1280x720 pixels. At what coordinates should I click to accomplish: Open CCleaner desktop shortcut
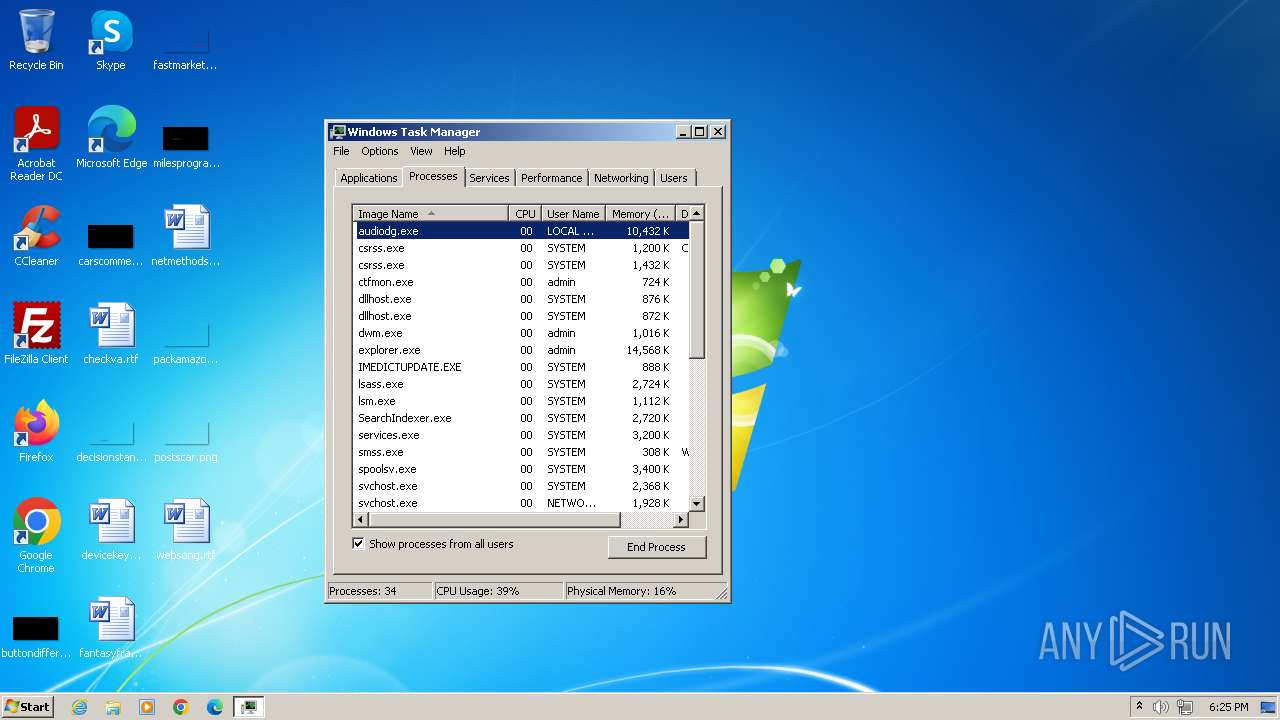pos(36,235)
